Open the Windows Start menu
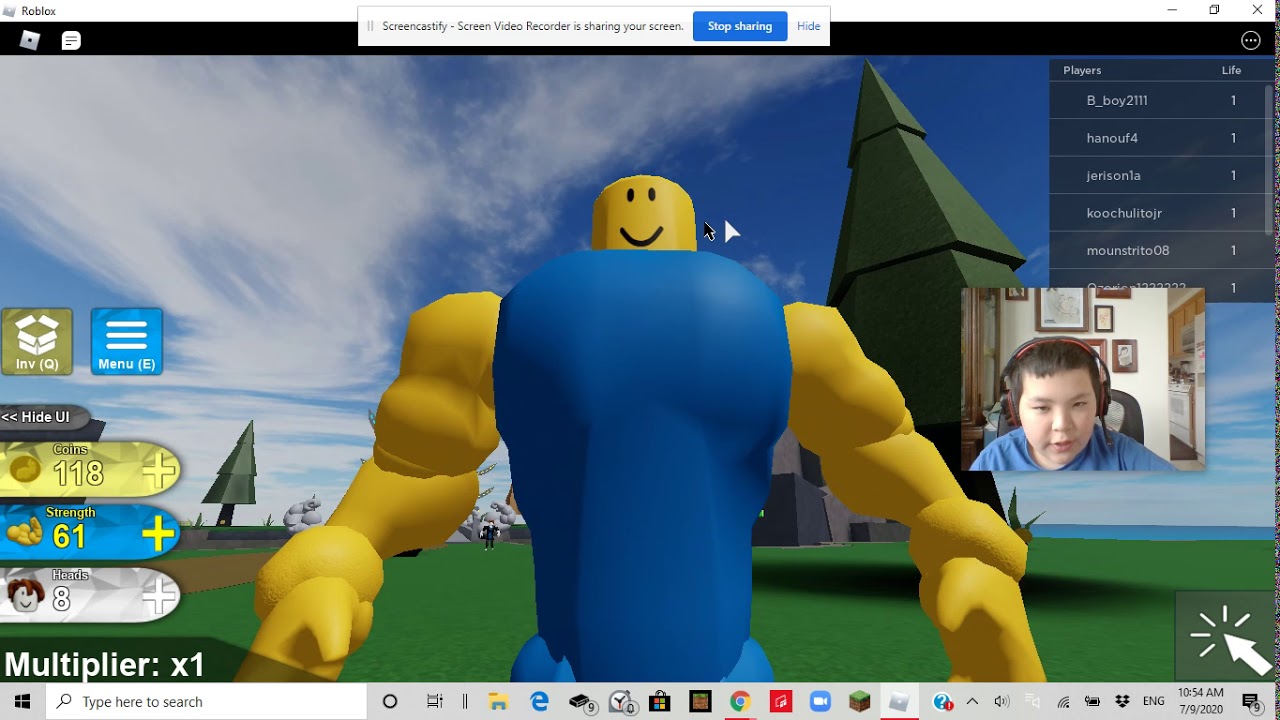 tap(23, 702)
